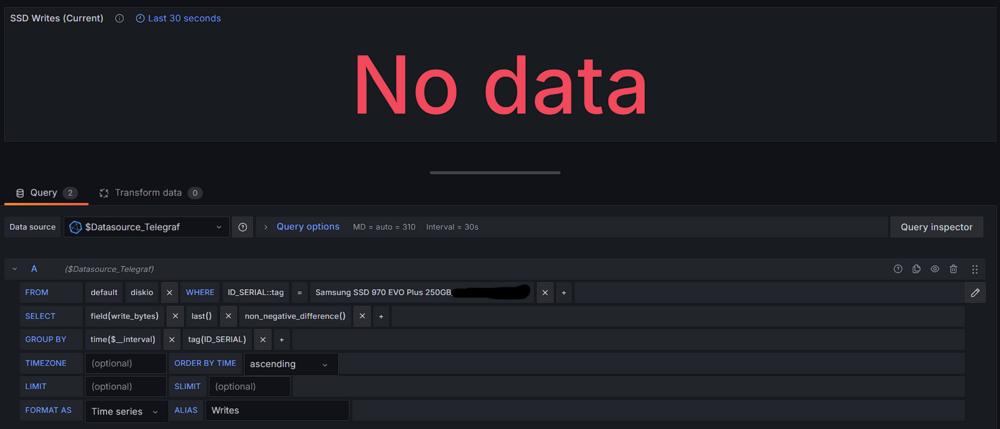Screen dimensions: 1000x429
Task: Add a SELECT function with plus
Action: point(380,316)
